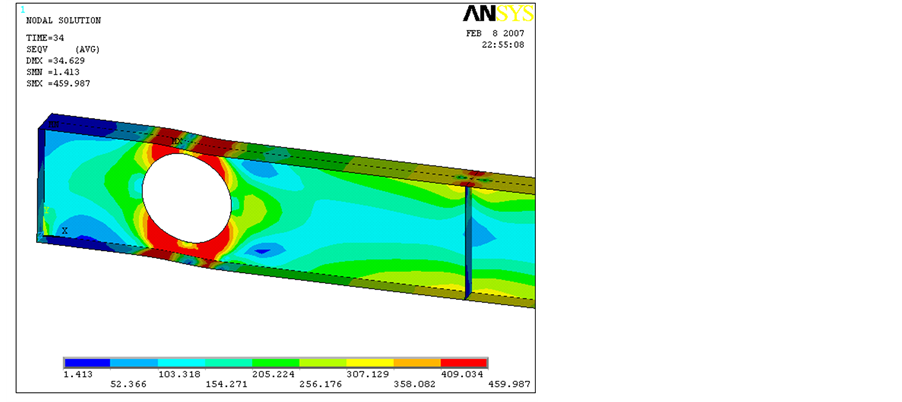Screen dimensions: 902x402
Task: Select the green legend color band
Action: 276,362
